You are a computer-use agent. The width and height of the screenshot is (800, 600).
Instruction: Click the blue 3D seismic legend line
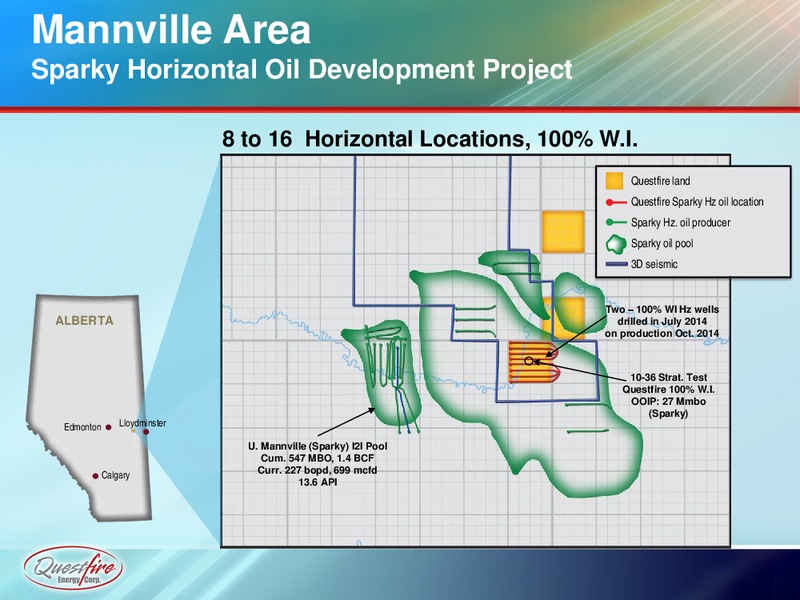coord(616,264)
